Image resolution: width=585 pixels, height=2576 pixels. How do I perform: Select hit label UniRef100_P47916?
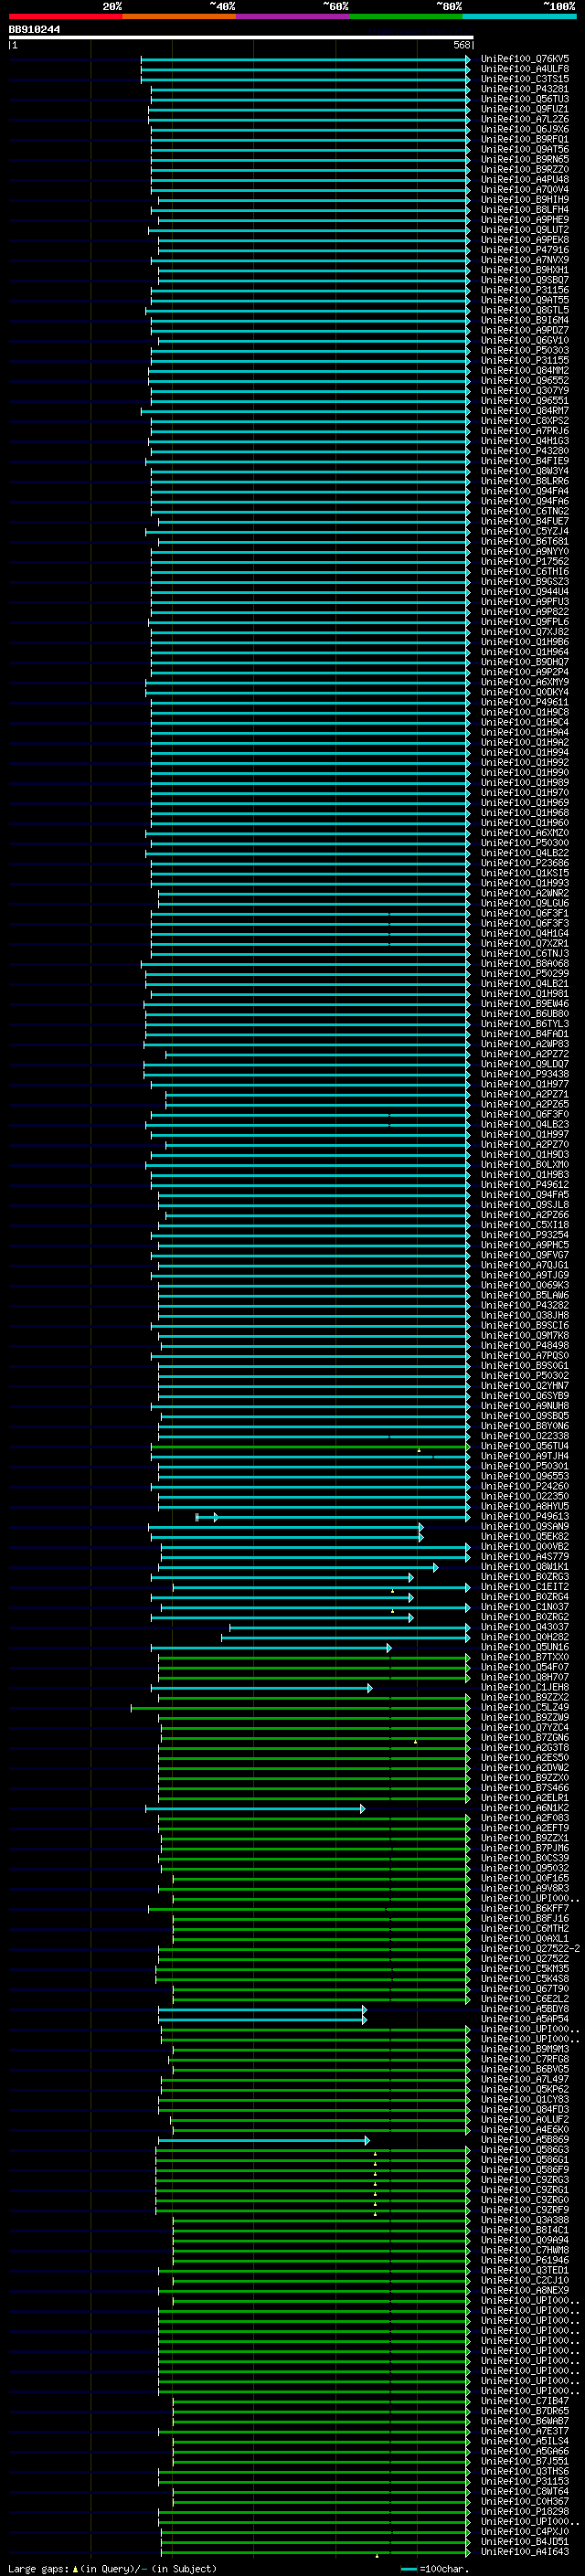click(x=525, y=250)
